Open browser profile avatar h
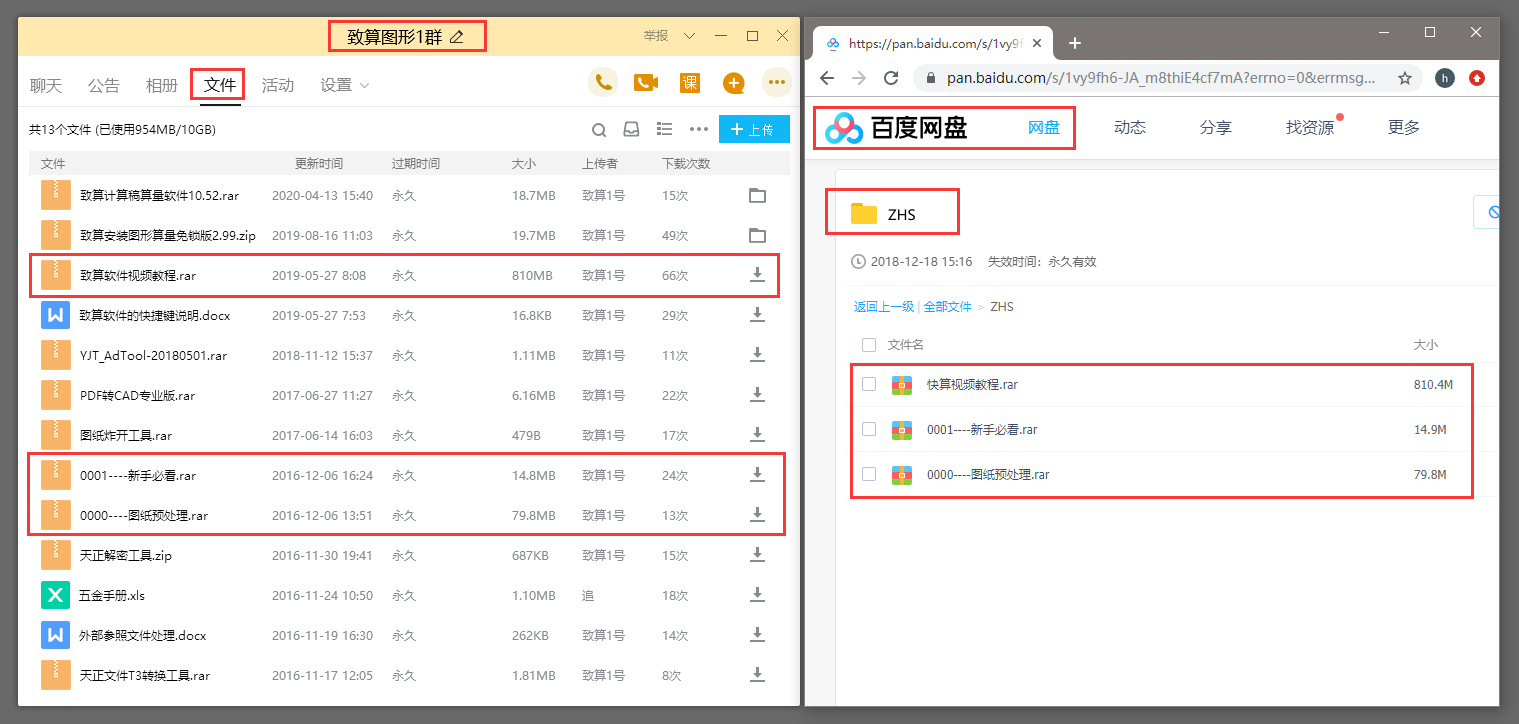This screenshot has width=1519, height=724. (x=1444, y=78)
